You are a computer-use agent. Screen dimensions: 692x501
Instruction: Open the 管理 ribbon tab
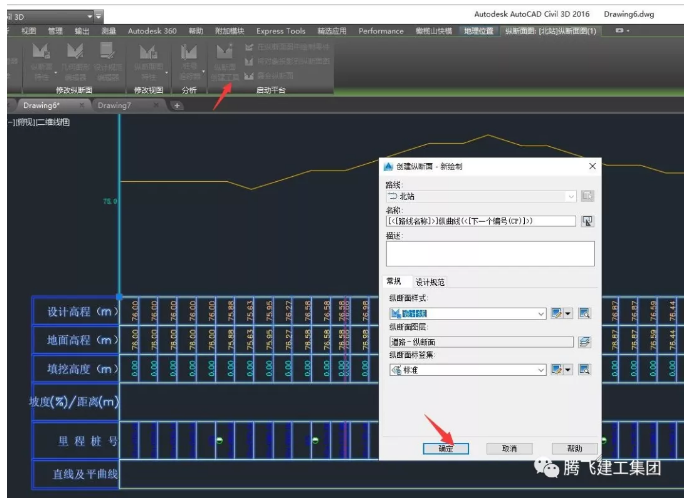coord(55,31)
